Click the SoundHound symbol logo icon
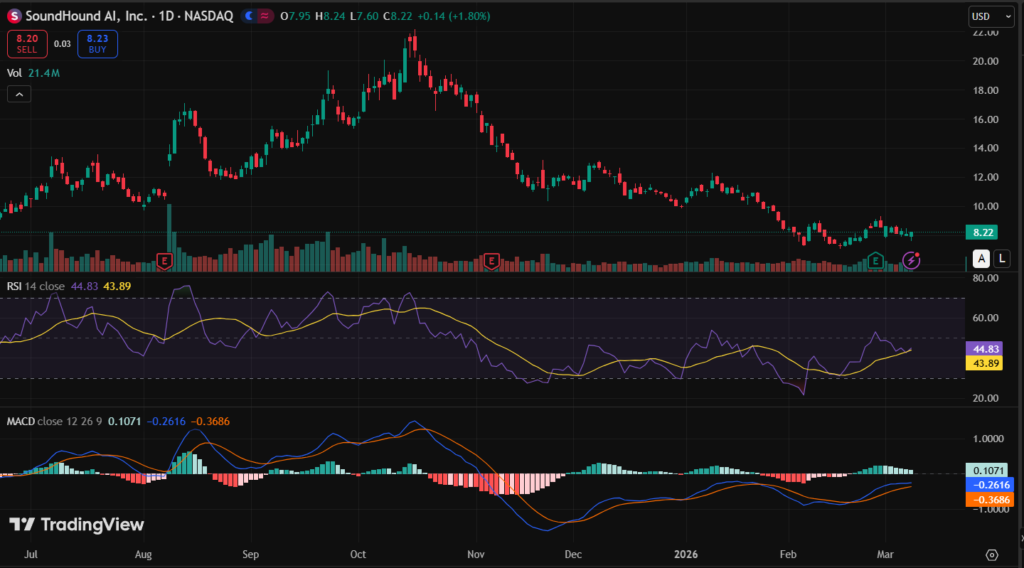Screen dimensions: 1024x568 (14, 16)
